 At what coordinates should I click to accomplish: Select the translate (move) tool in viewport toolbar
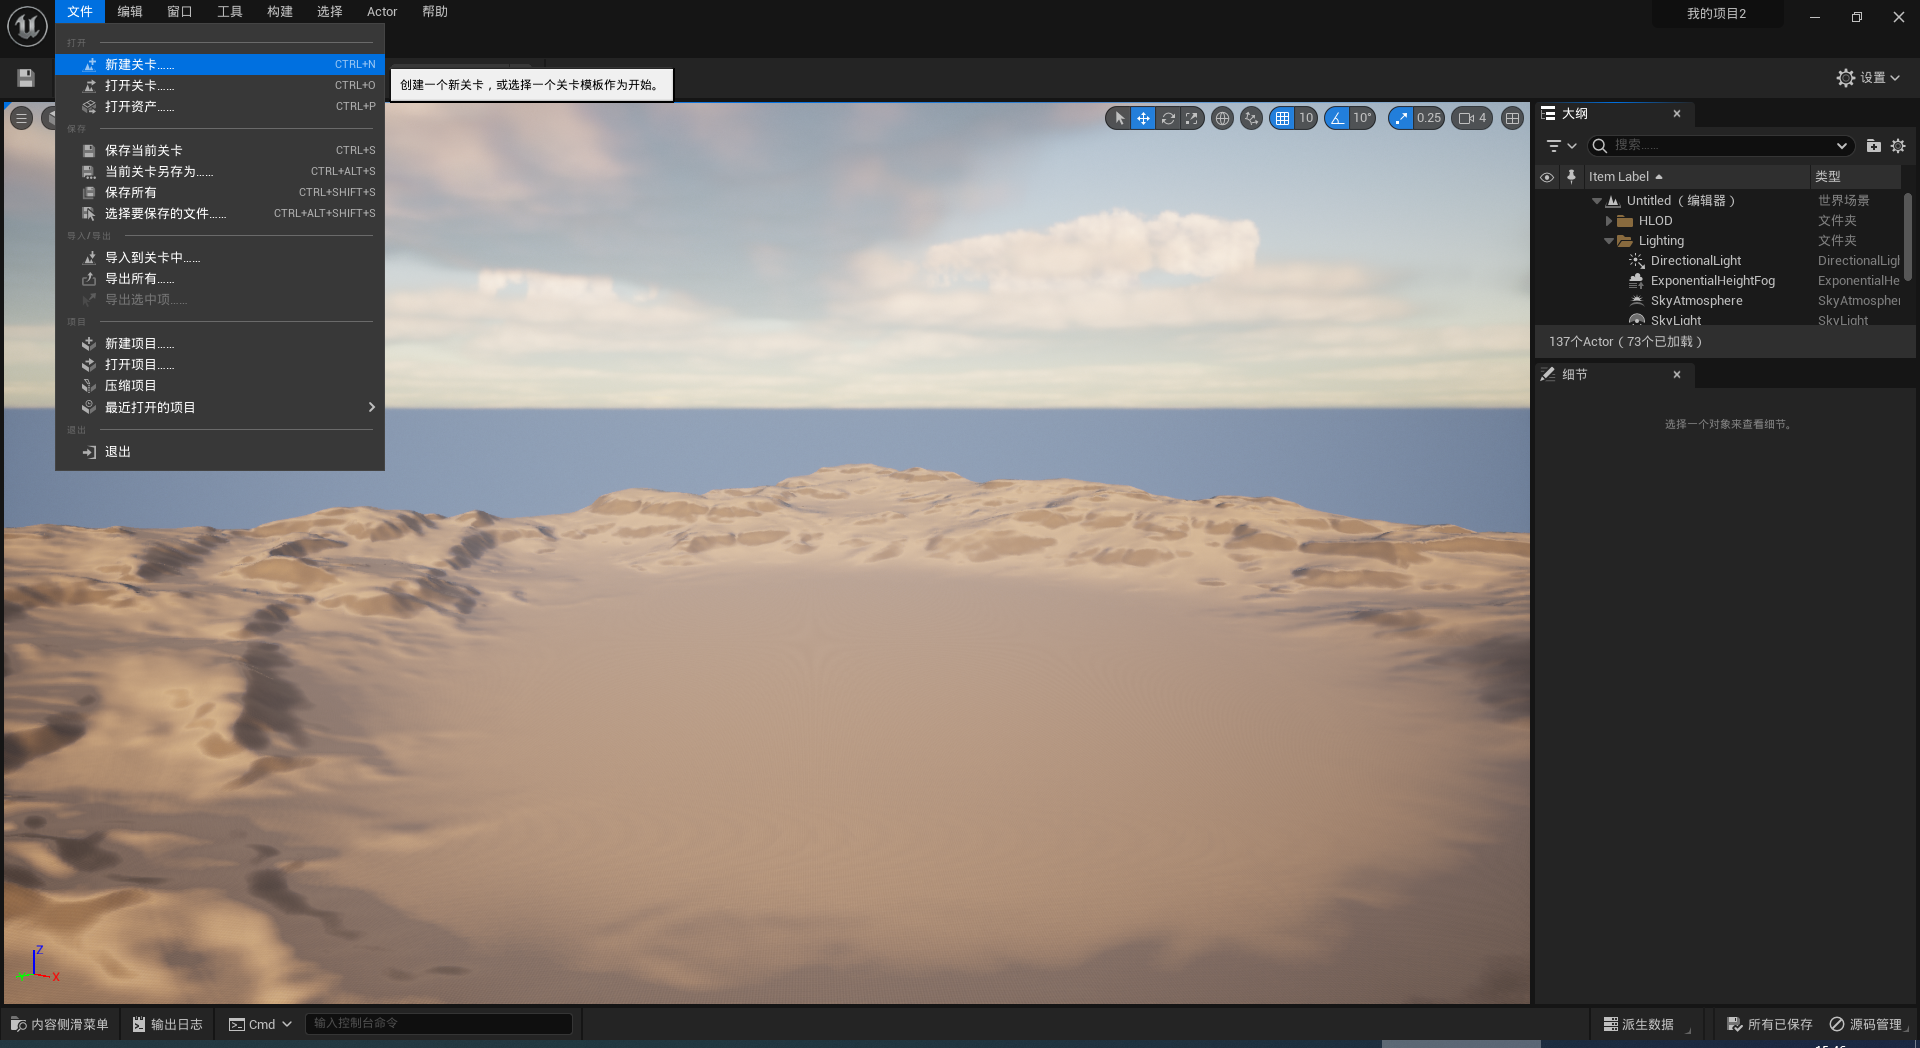1143,118
